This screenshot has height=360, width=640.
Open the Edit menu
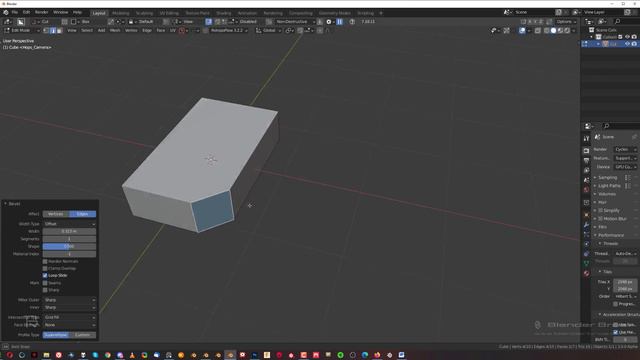click(27, 13)
